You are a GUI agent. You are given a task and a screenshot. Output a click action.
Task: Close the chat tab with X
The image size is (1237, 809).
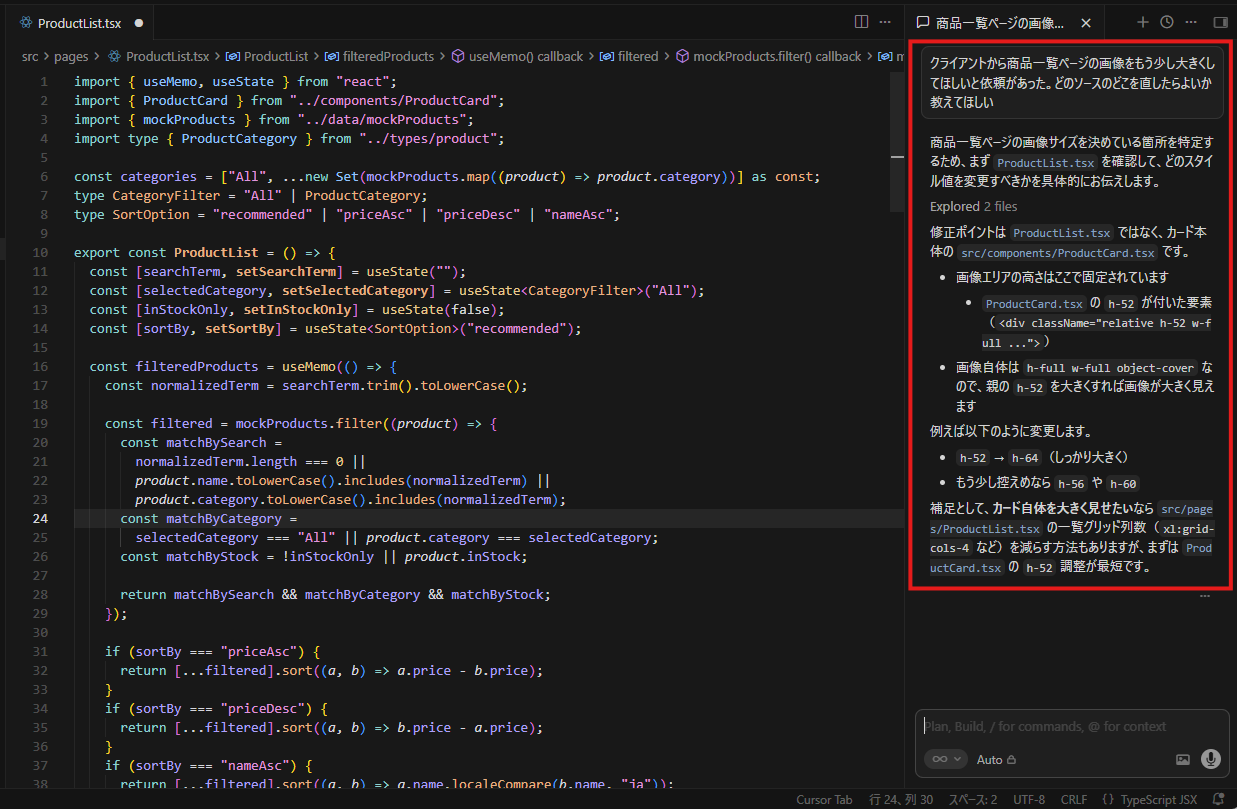pos(1086,22)
